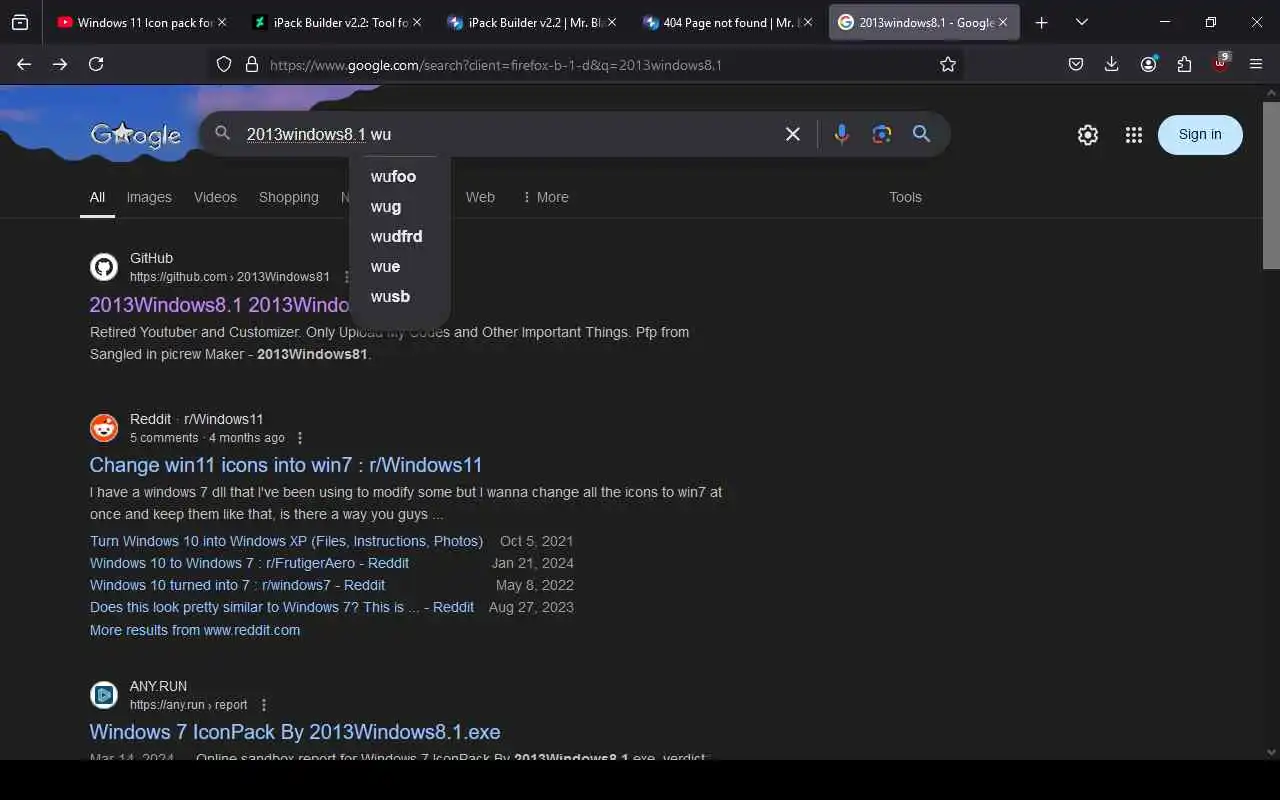Open Google quick settings gear

click(1088, 135)
